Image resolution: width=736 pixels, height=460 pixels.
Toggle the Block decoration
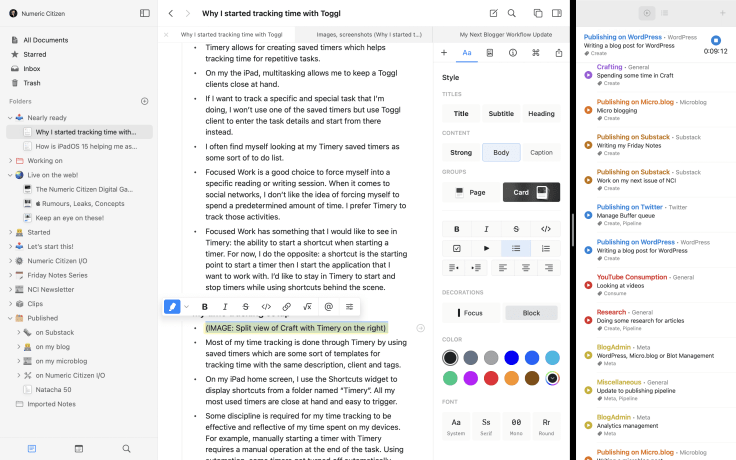coord(531,313)
